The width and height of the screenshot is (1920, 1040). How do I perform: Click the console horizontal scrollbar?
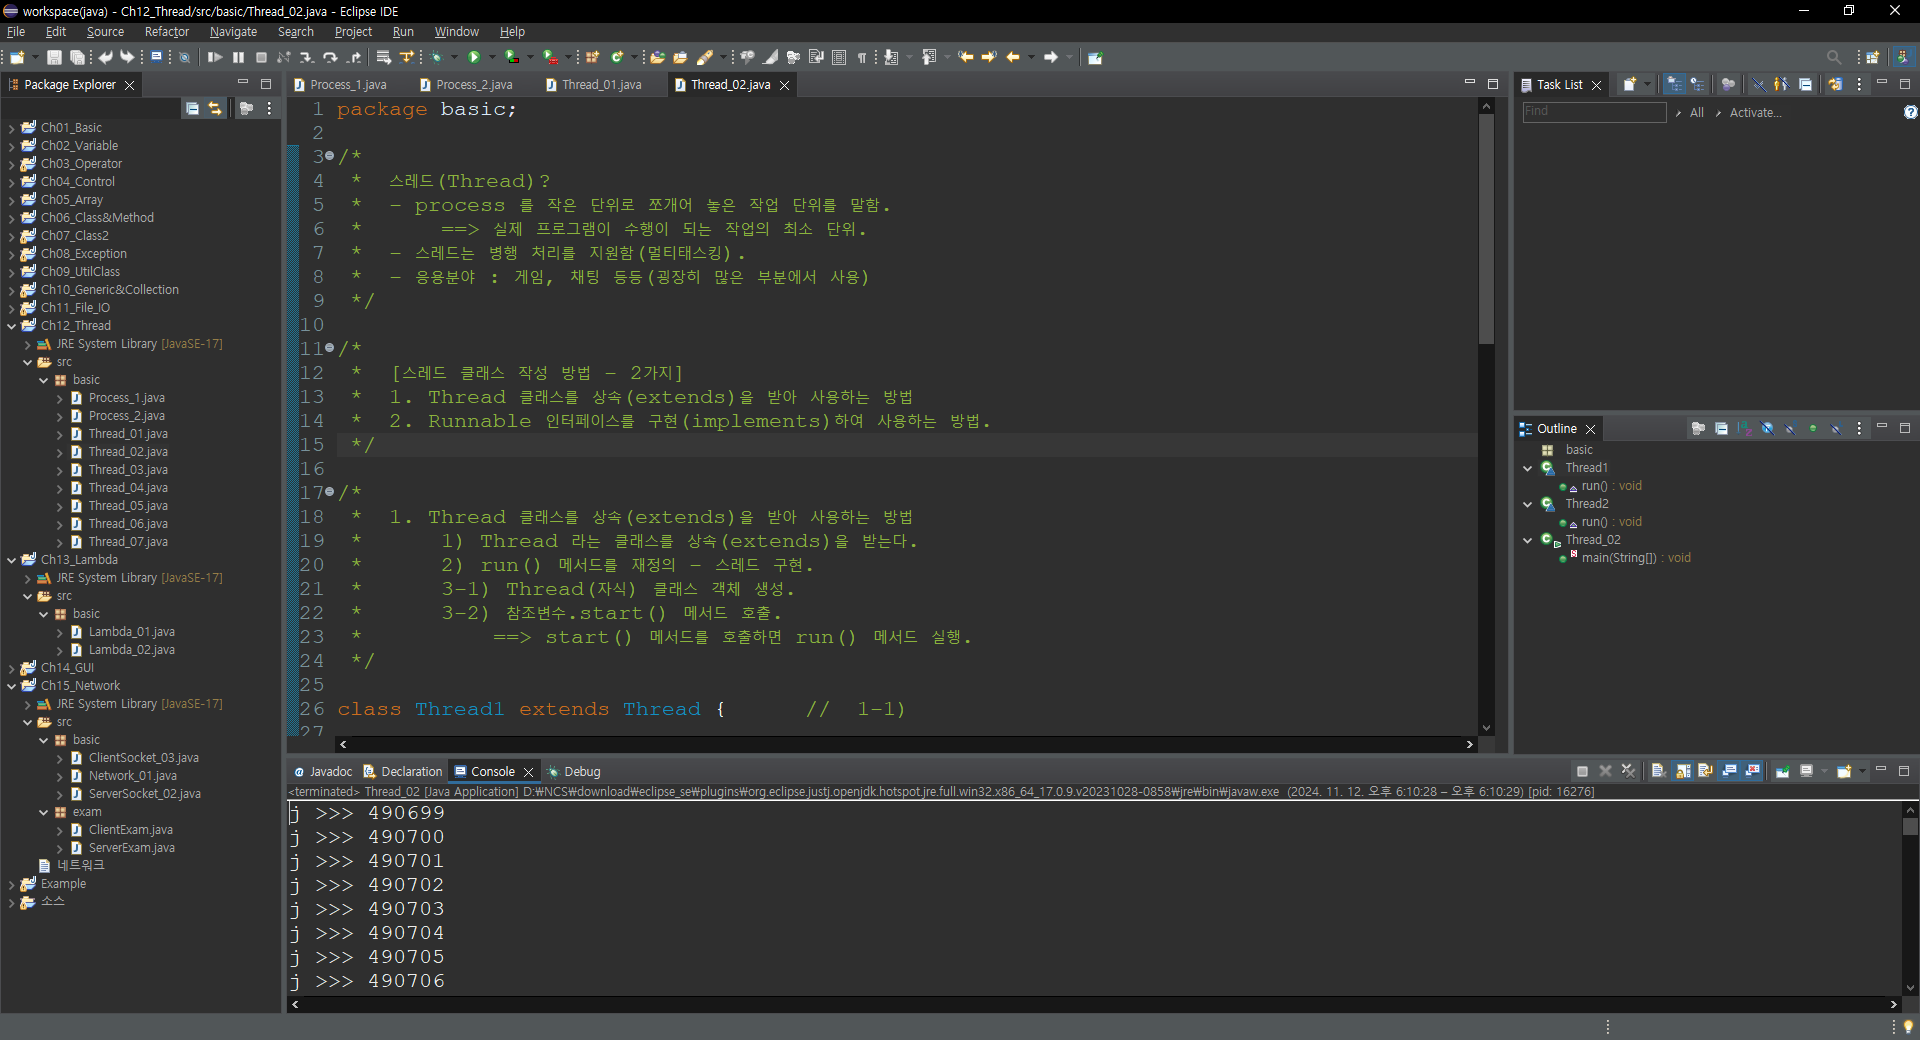[1094, 1004]
